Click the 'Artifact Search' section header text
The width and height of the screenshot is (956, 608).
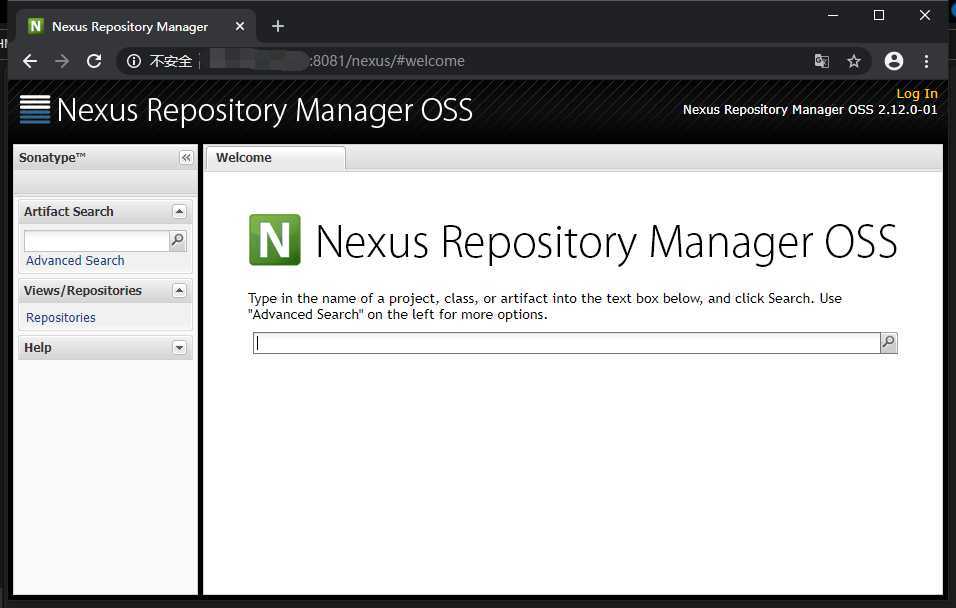click(x=68, y=212)
